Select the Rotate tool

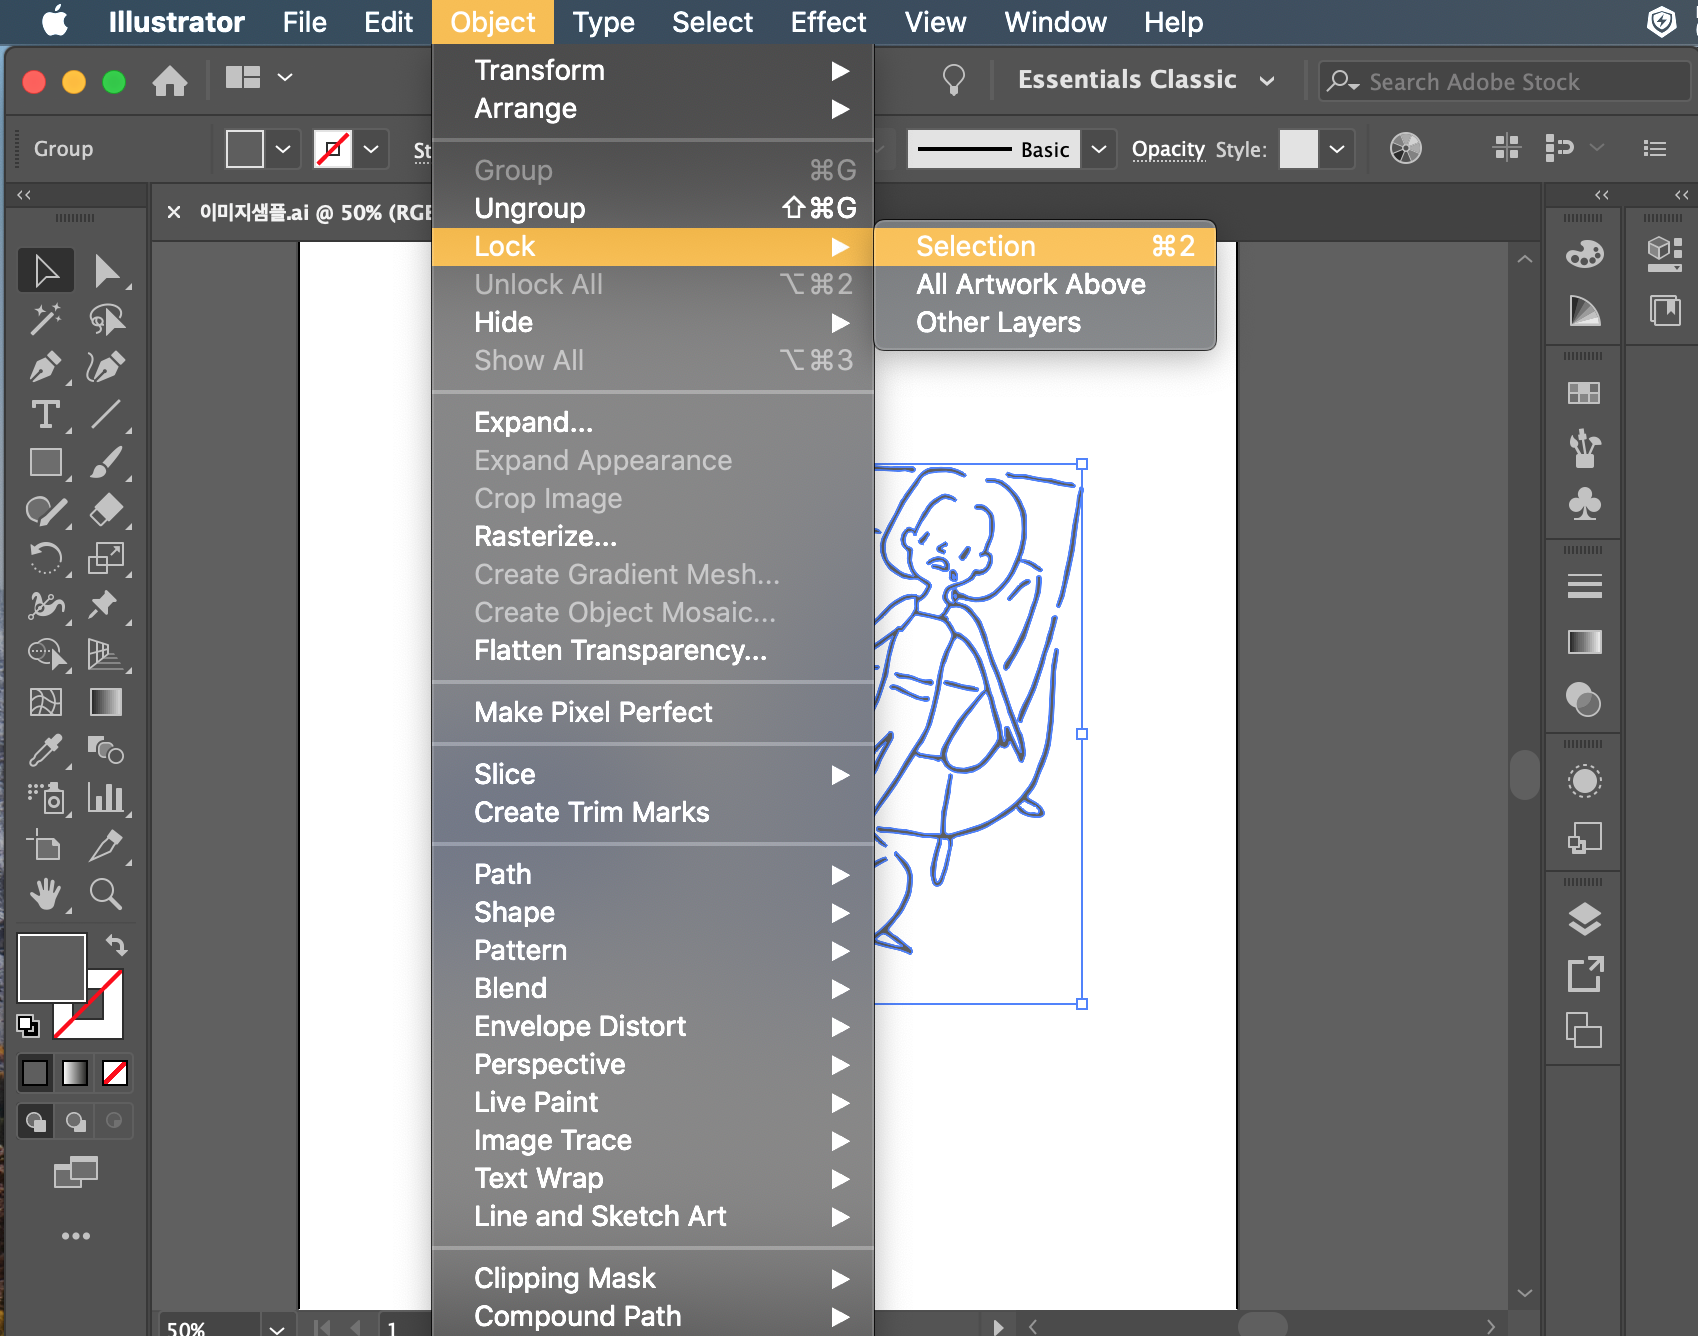click(x=45, y=558)
